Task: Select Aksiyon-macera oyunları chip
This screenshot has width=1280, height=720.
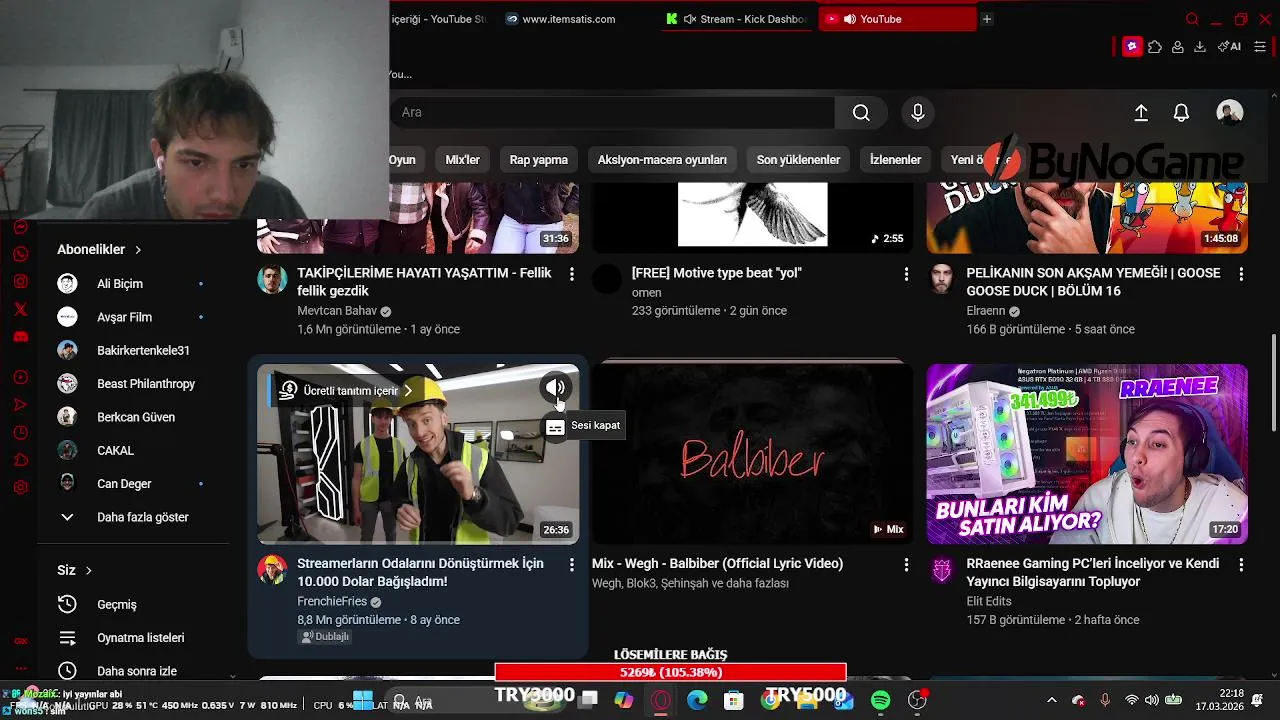Action: coord(662,160)
